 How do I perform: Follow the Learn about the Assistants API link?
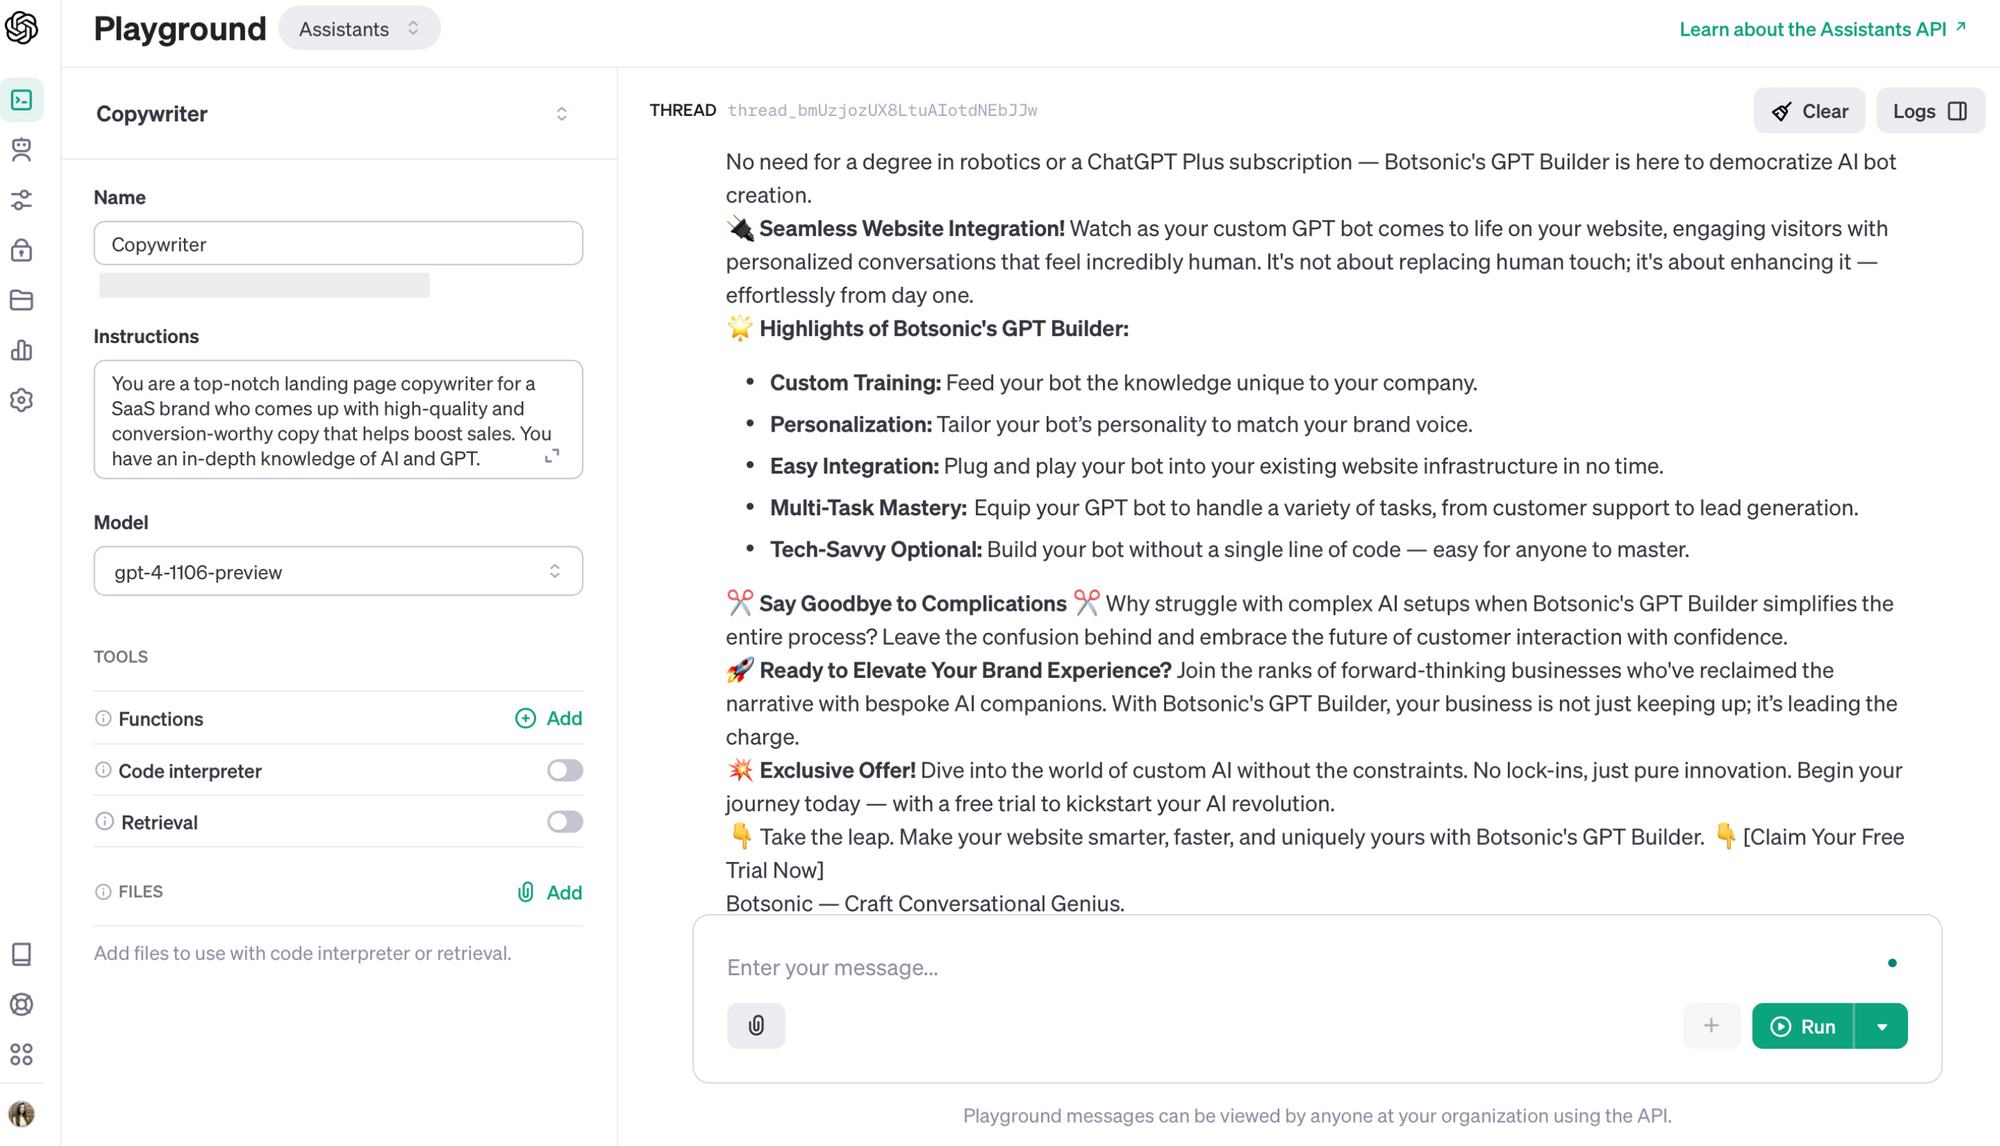point(1815,29)
